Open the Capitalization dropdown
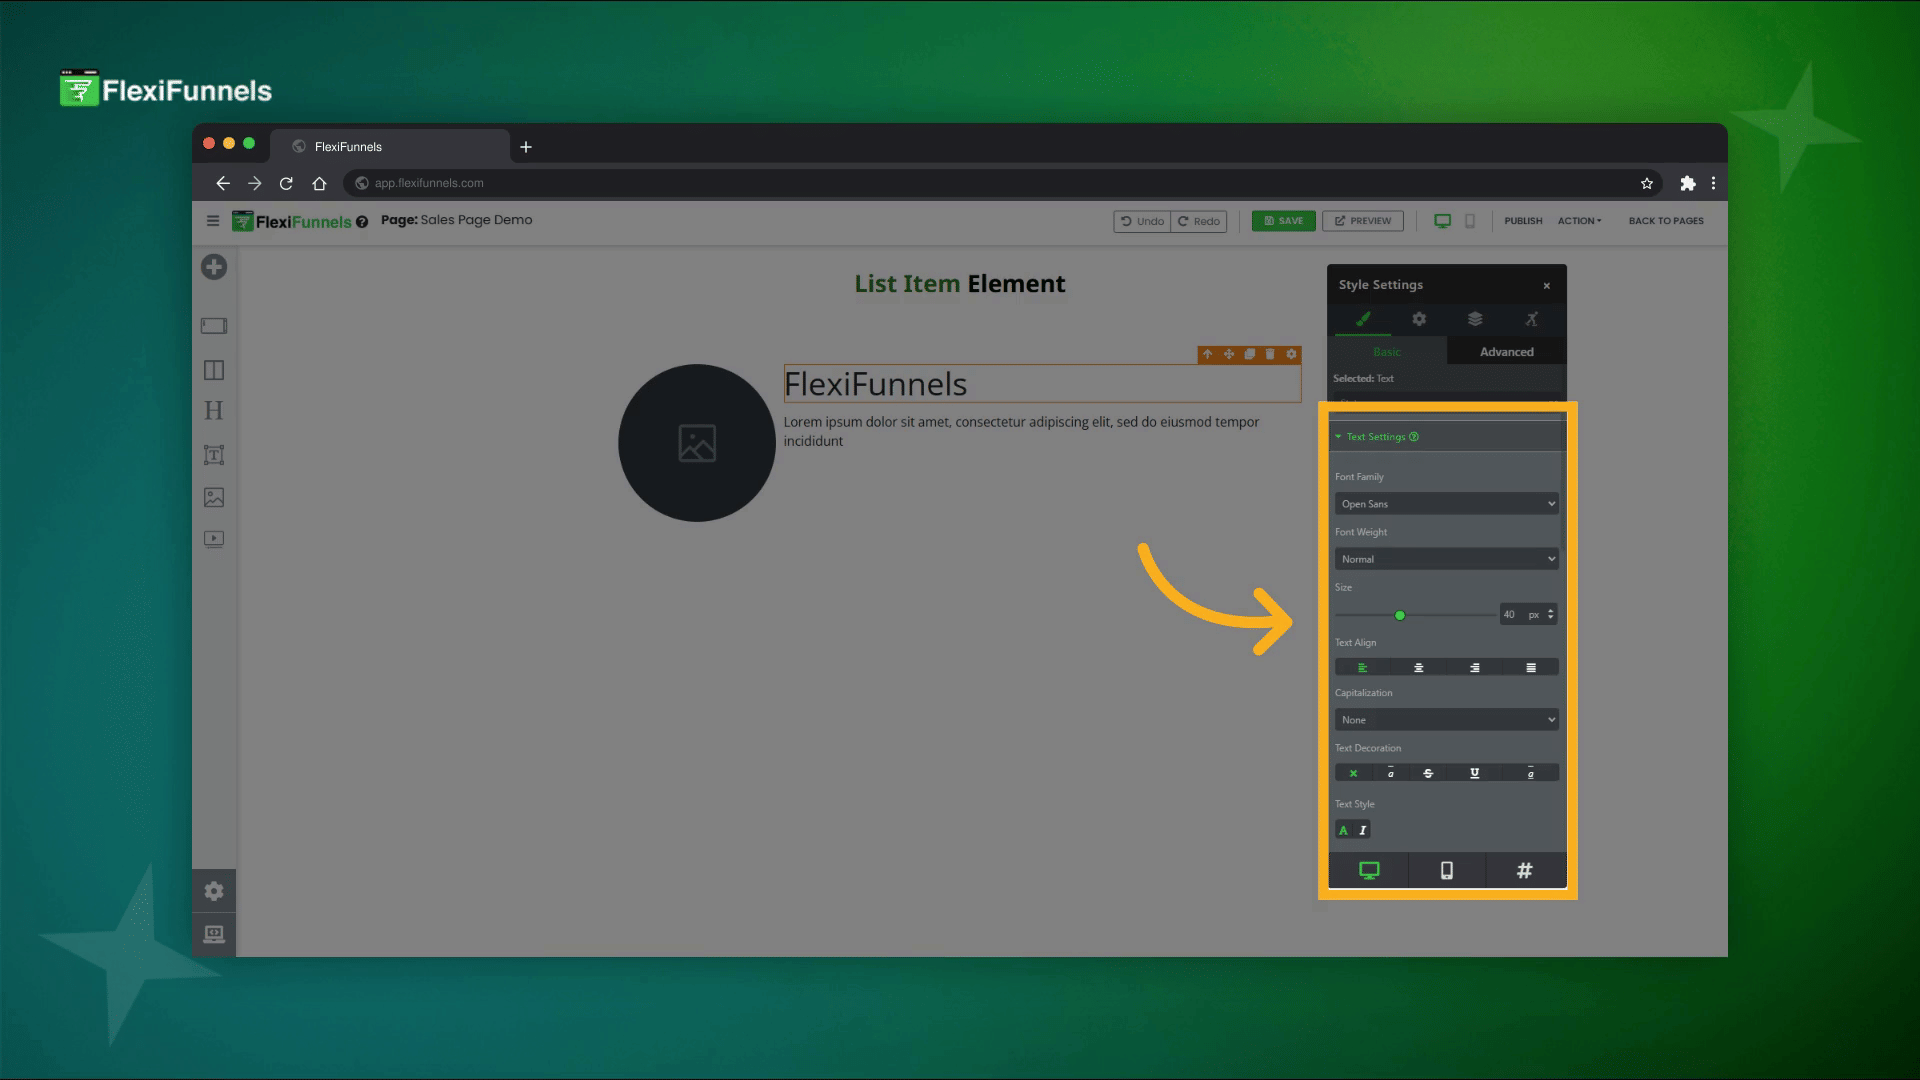 [x=1446, y=720]
